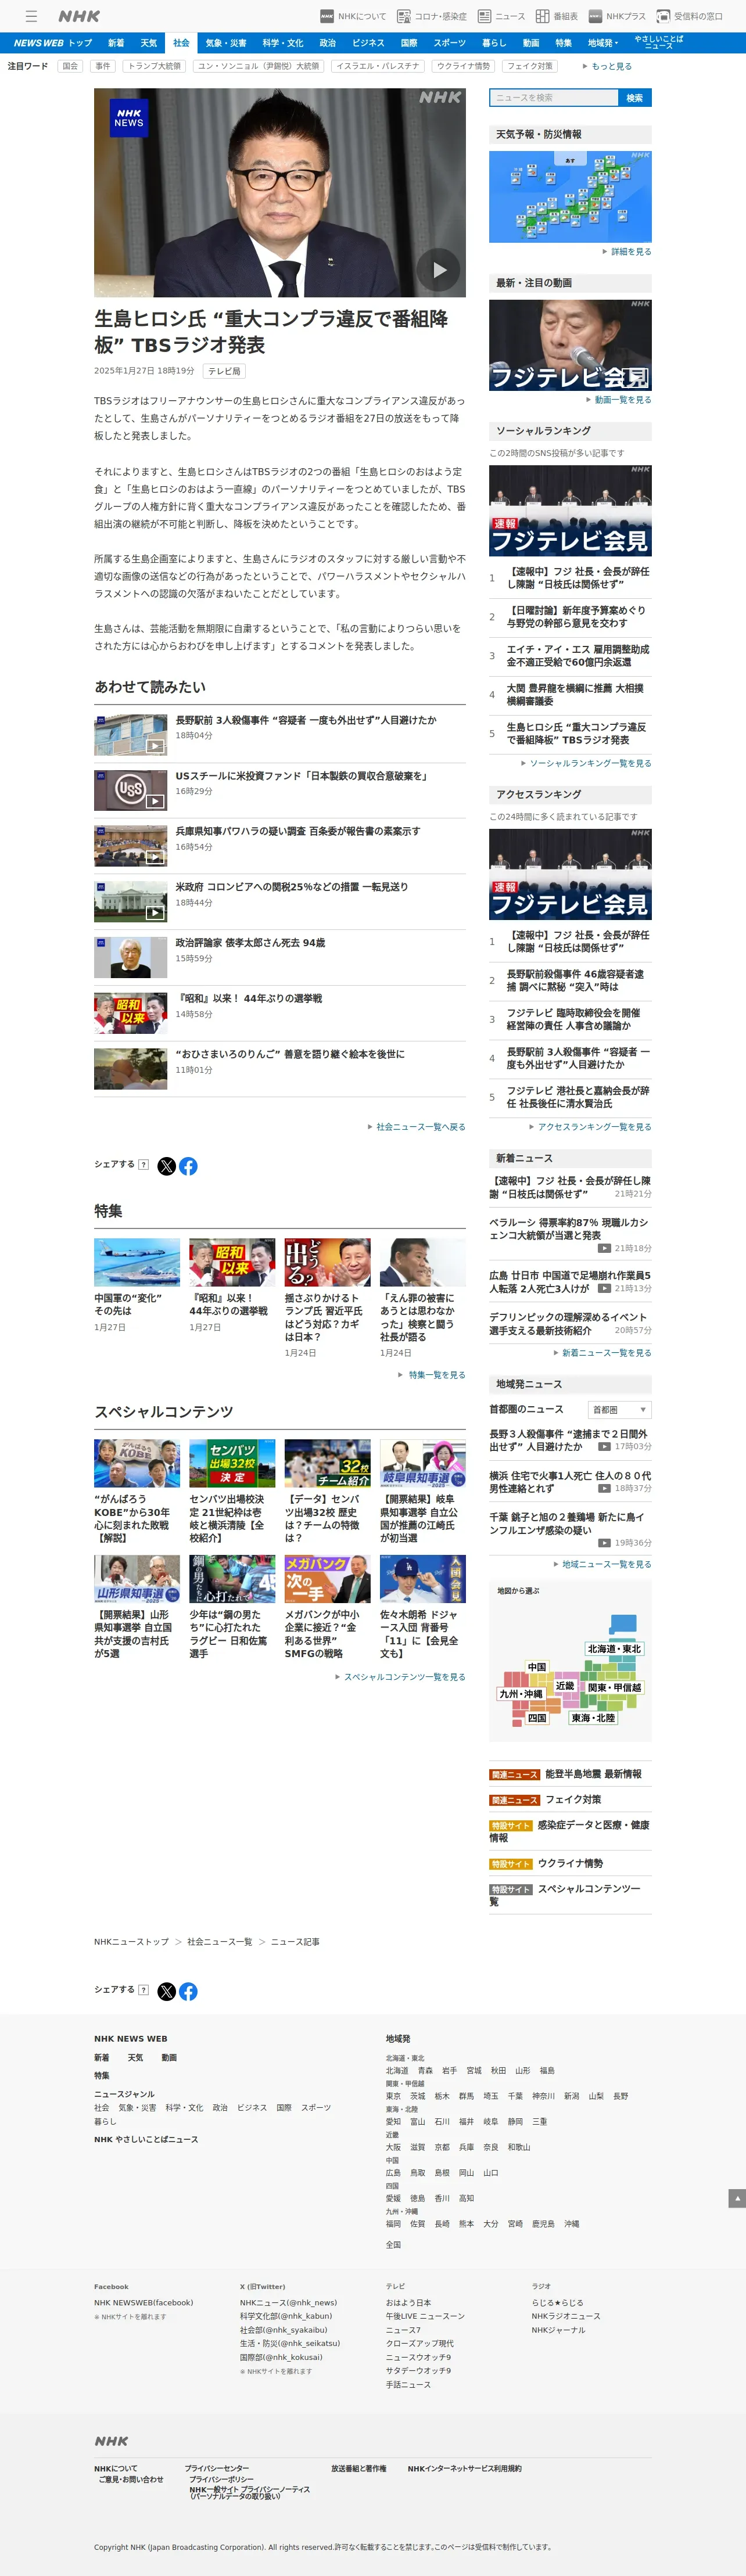
Task: Open 政治評論家 俵孝太郎さん死去 article
Action: (x=250, y=943)
